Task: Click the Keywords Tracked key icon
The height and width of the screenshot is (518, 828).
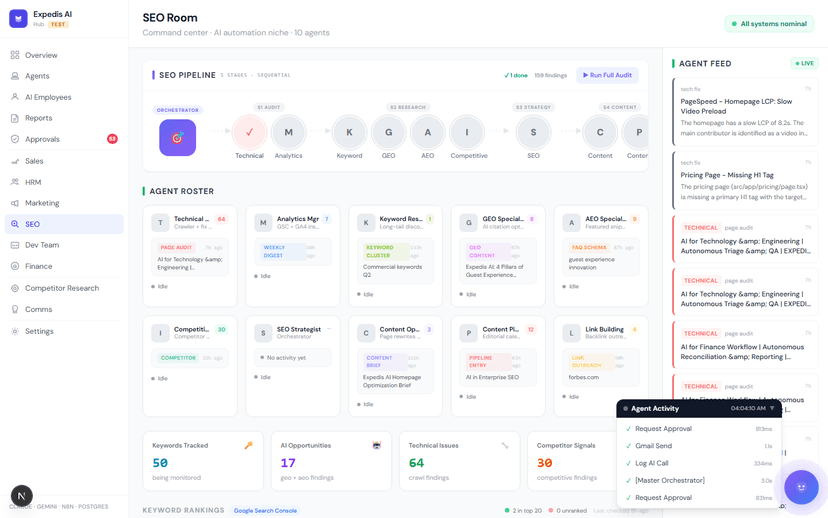Action: pos(248,445)
